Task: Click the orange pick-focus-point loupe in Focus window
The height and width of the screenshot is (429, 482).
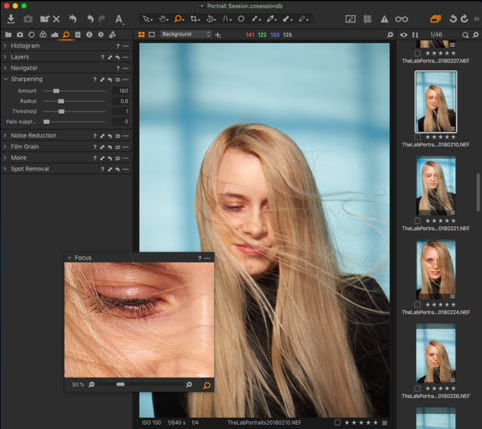Action: tap(207, 385)
